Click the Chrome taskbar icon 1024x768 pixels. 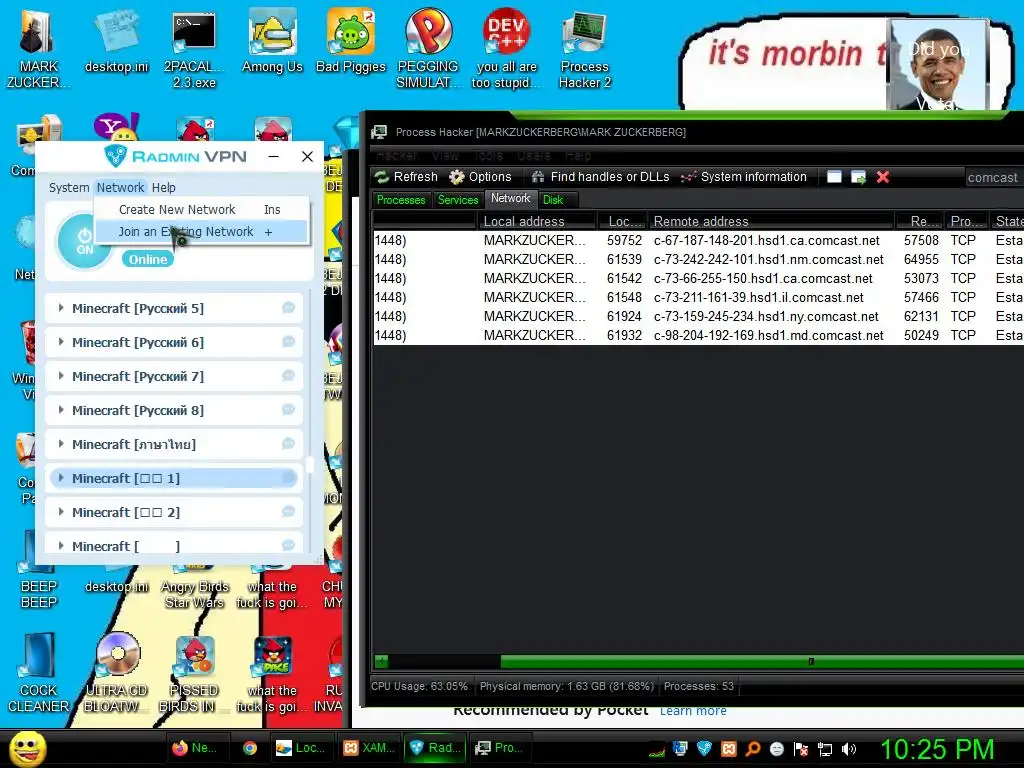click(x=249, y=748)
